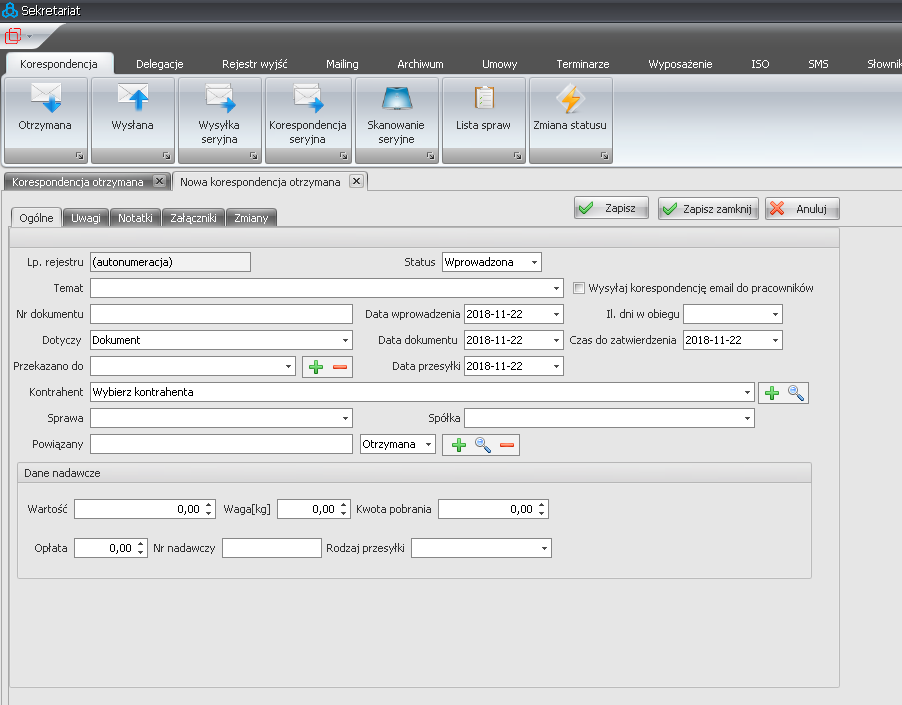Viewport: 902px width, 705px height.
Task: Expand the Temat combo box
Action: tap(556, 288)
